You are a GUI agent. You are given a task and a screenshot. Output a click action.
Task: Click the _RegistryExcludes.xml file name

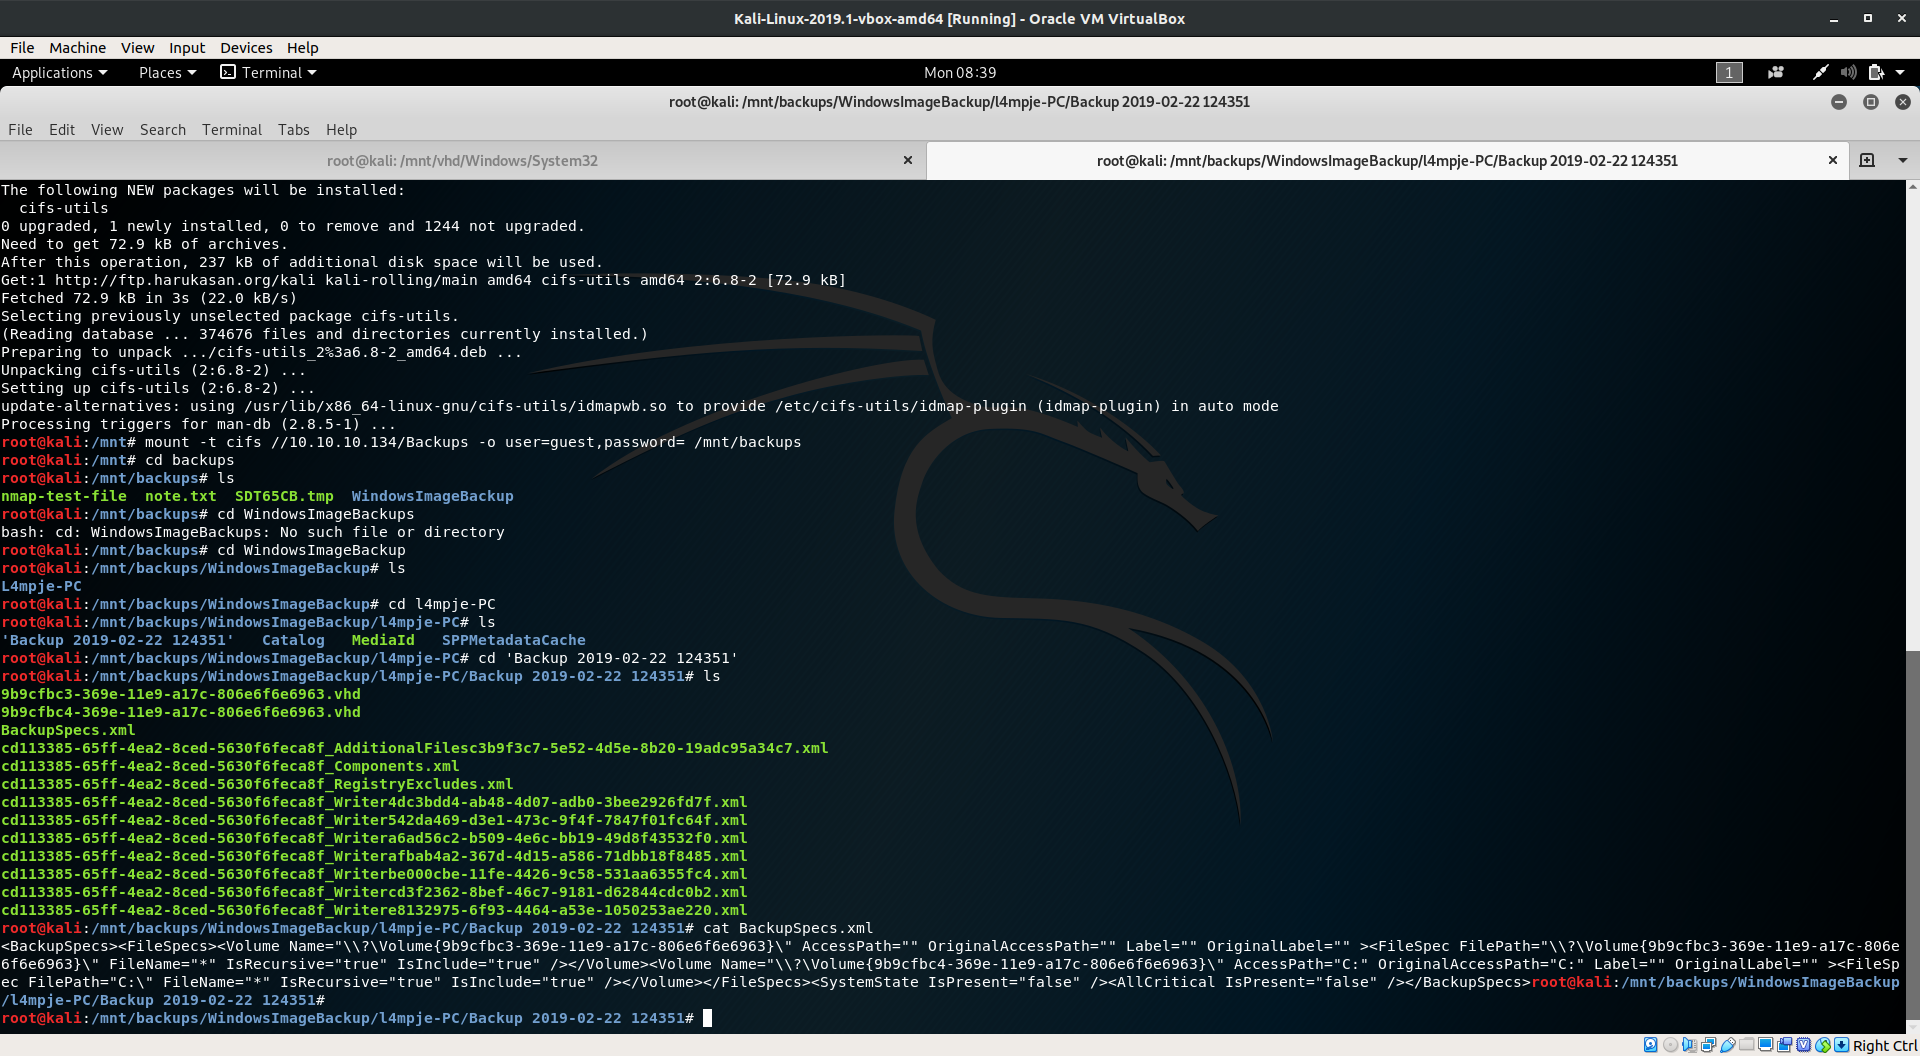pyautogui.click(x=257, y=784)
